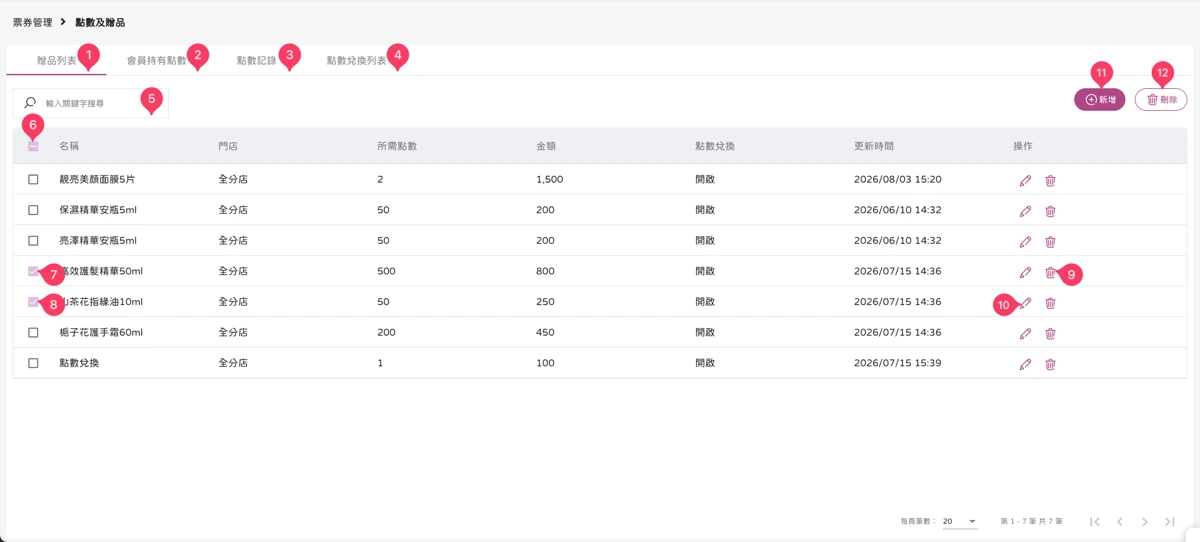Screen dimensions: 1200x542
Task: Click the name 保濕精華安瓶5ml
Action: point(98,210)
